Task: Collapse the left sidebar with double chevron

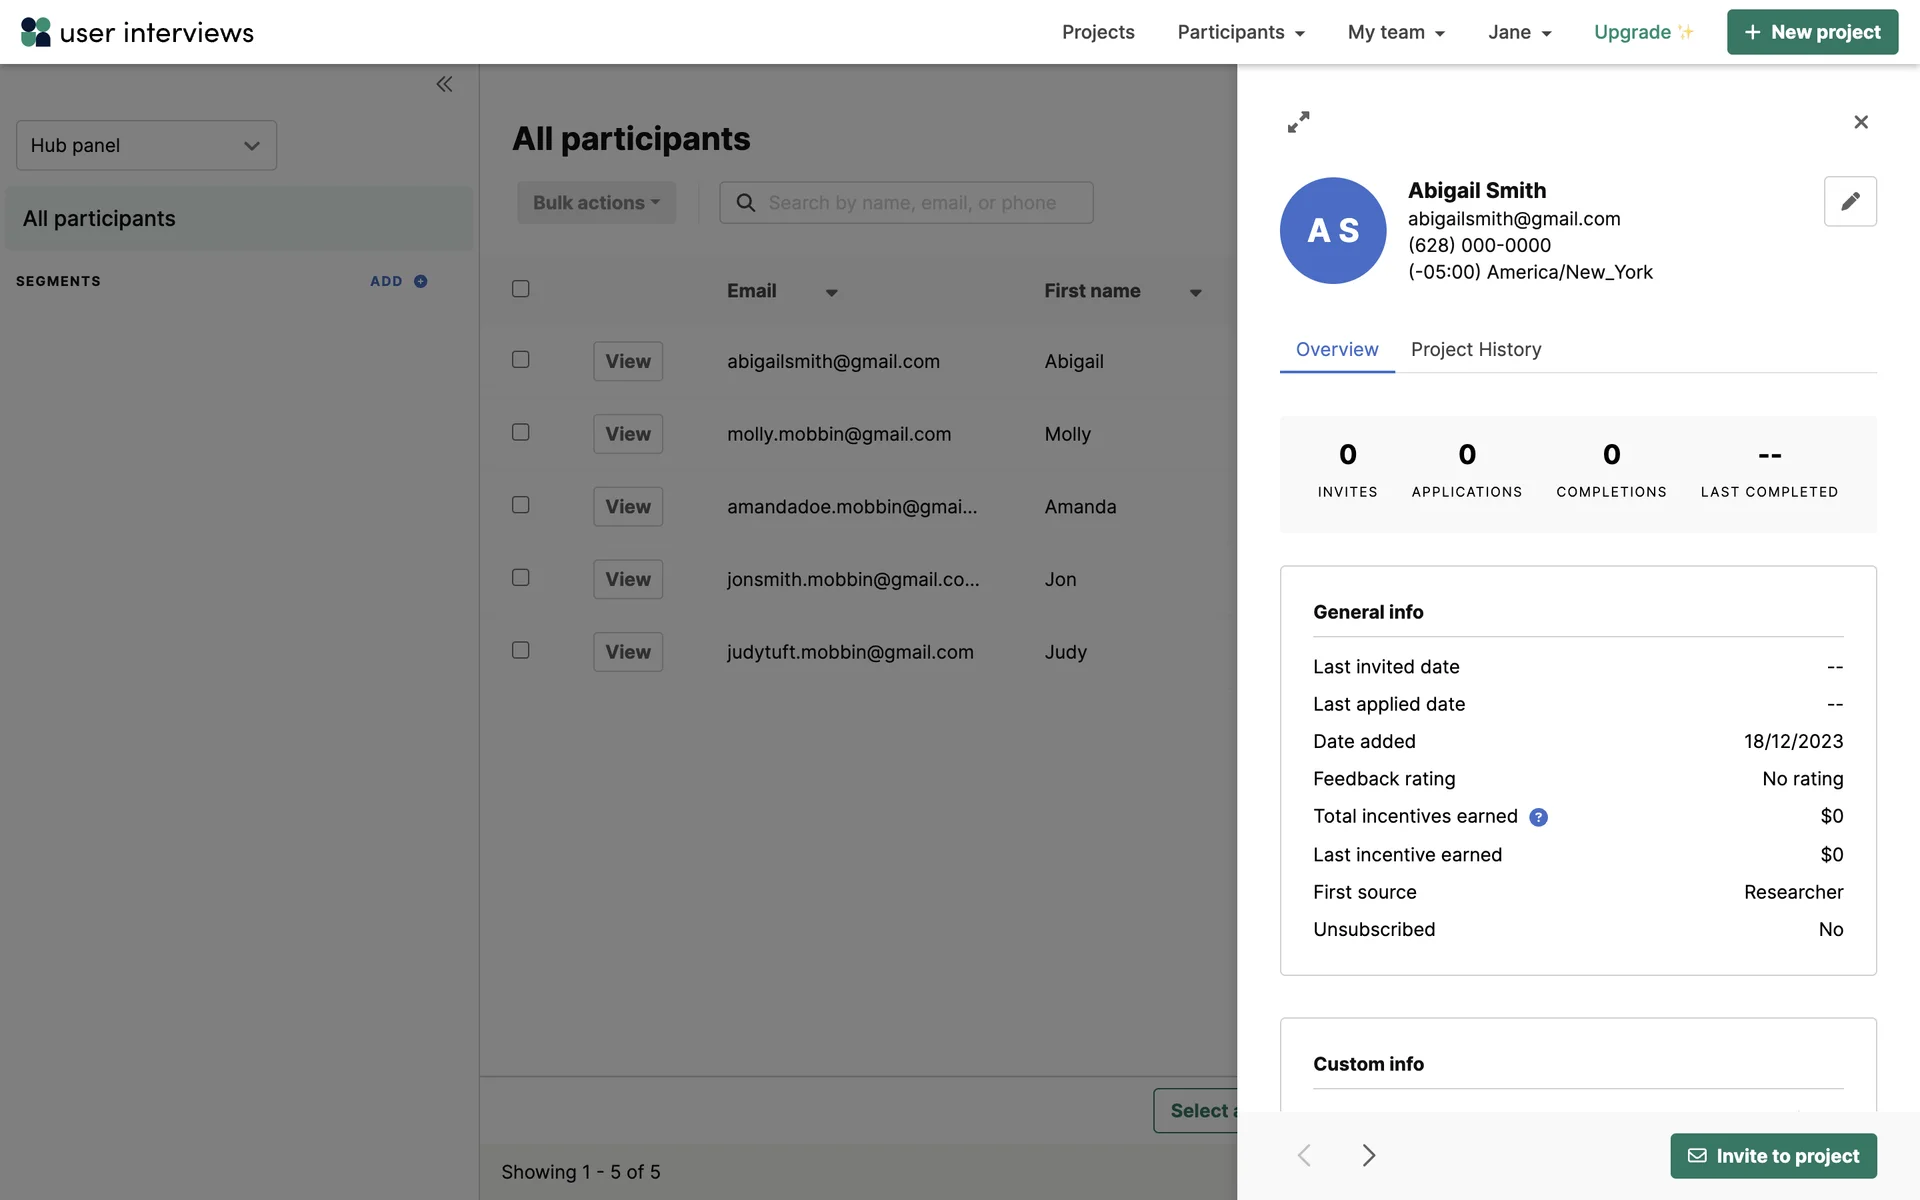Action: pyautogui.click(x=444, y=85)
